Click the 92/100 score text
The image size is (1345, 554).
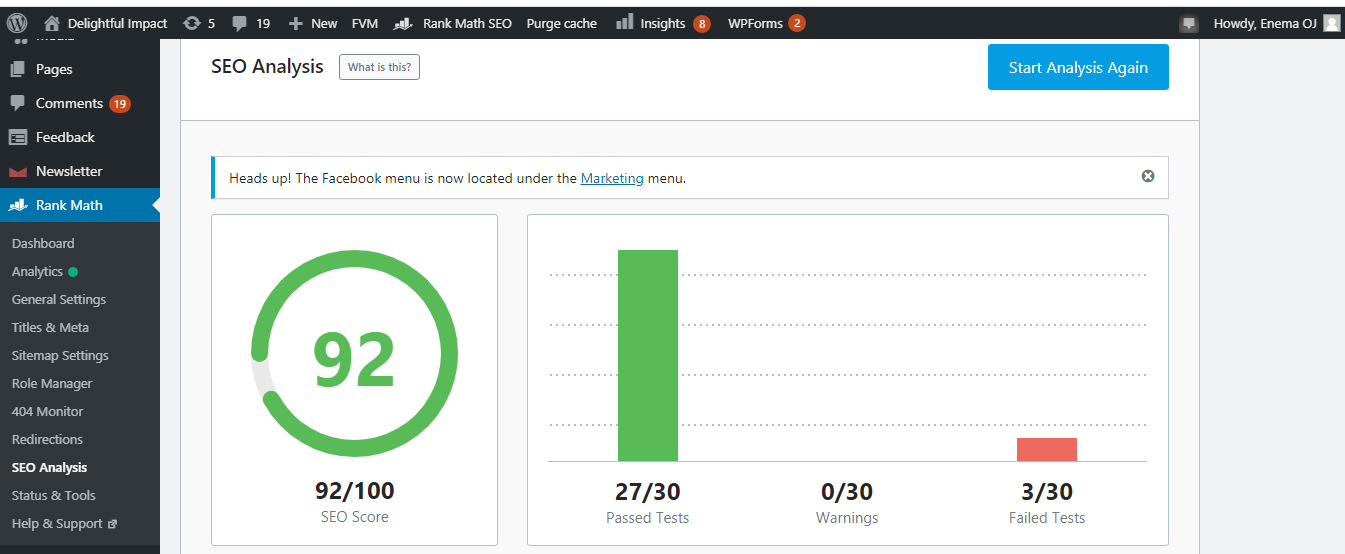[x=355, y=491]
